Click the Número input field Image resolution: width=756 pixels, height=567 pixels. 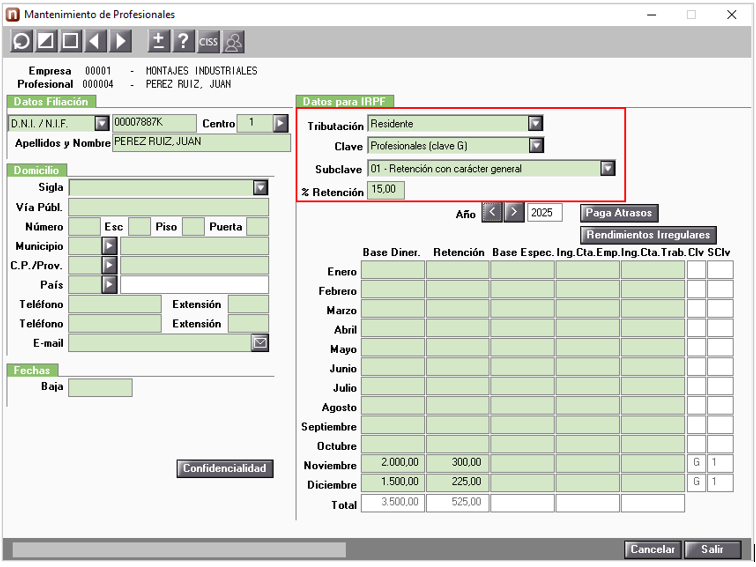tap(84, 227)
